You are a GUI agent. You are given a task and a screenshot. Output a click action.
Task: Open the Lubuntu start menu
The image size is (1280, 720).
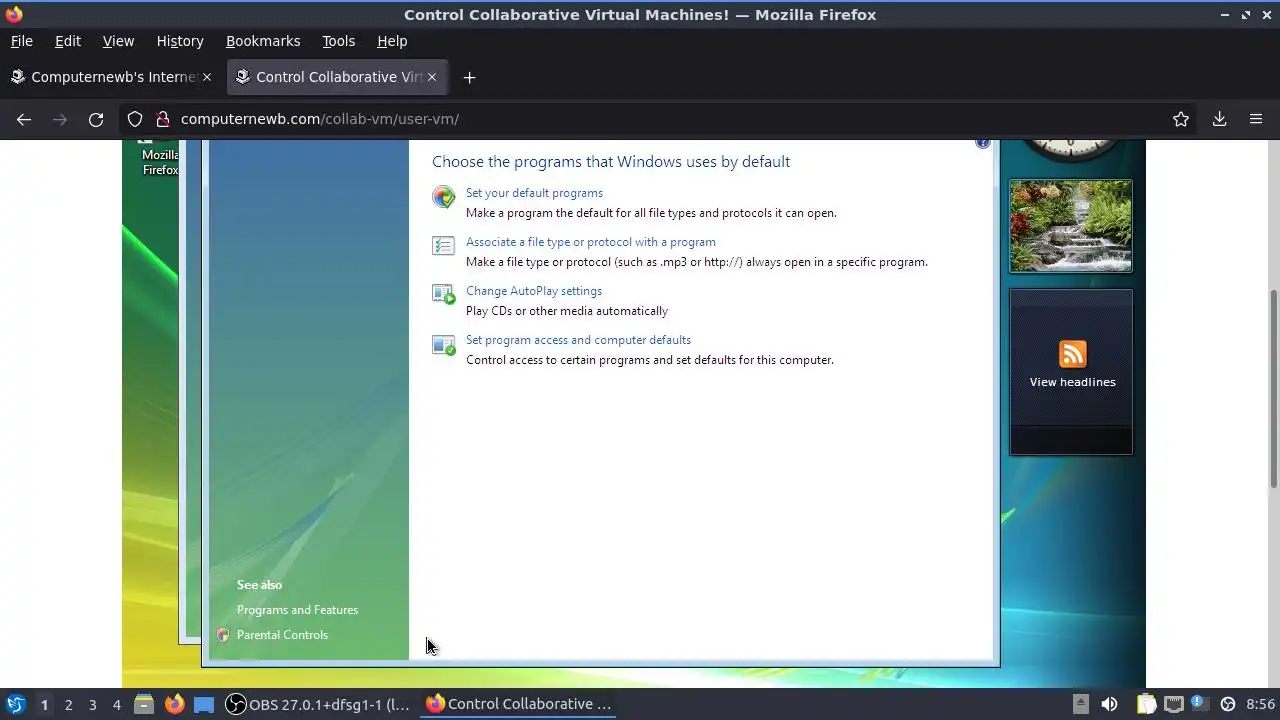(x=15, y=704)
